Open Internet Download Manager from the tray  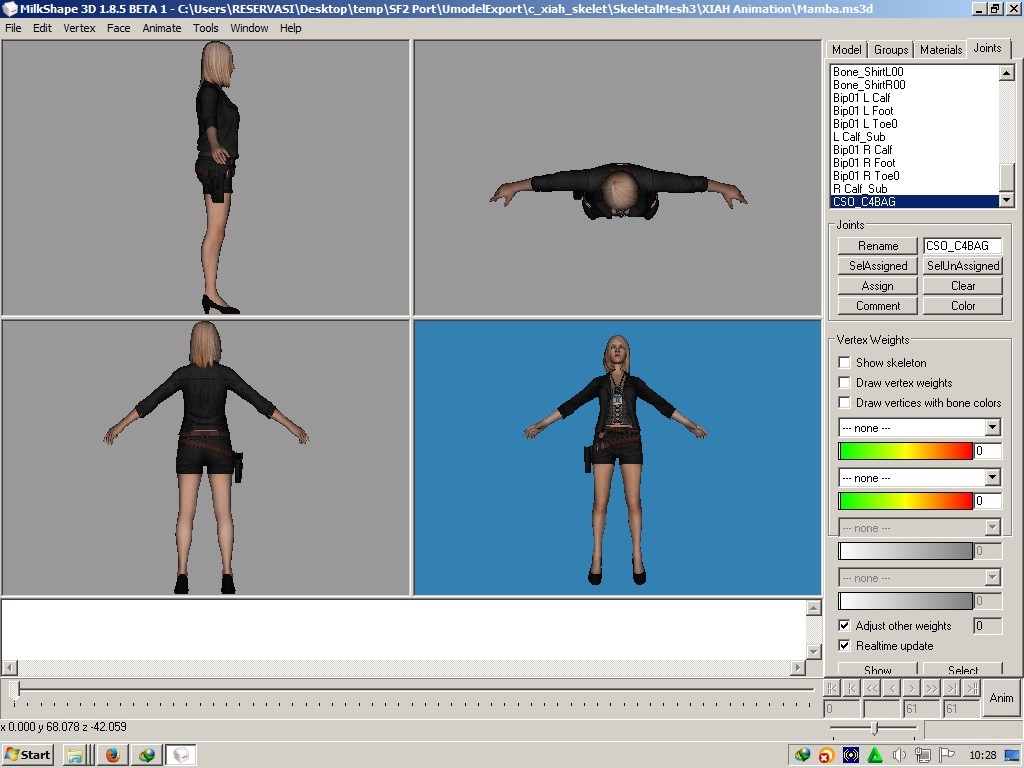pyautogui.click(x=804, y=755)
